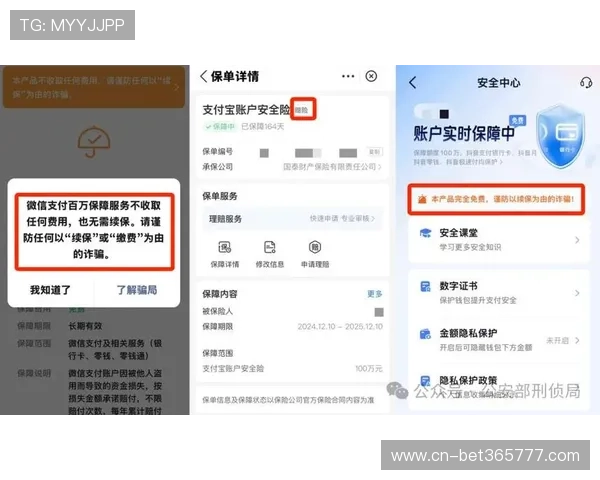The height and width of the screenshot is (480, 600).
Task: Tap 更多 beside 保障内容
Action: pos(375,294)
